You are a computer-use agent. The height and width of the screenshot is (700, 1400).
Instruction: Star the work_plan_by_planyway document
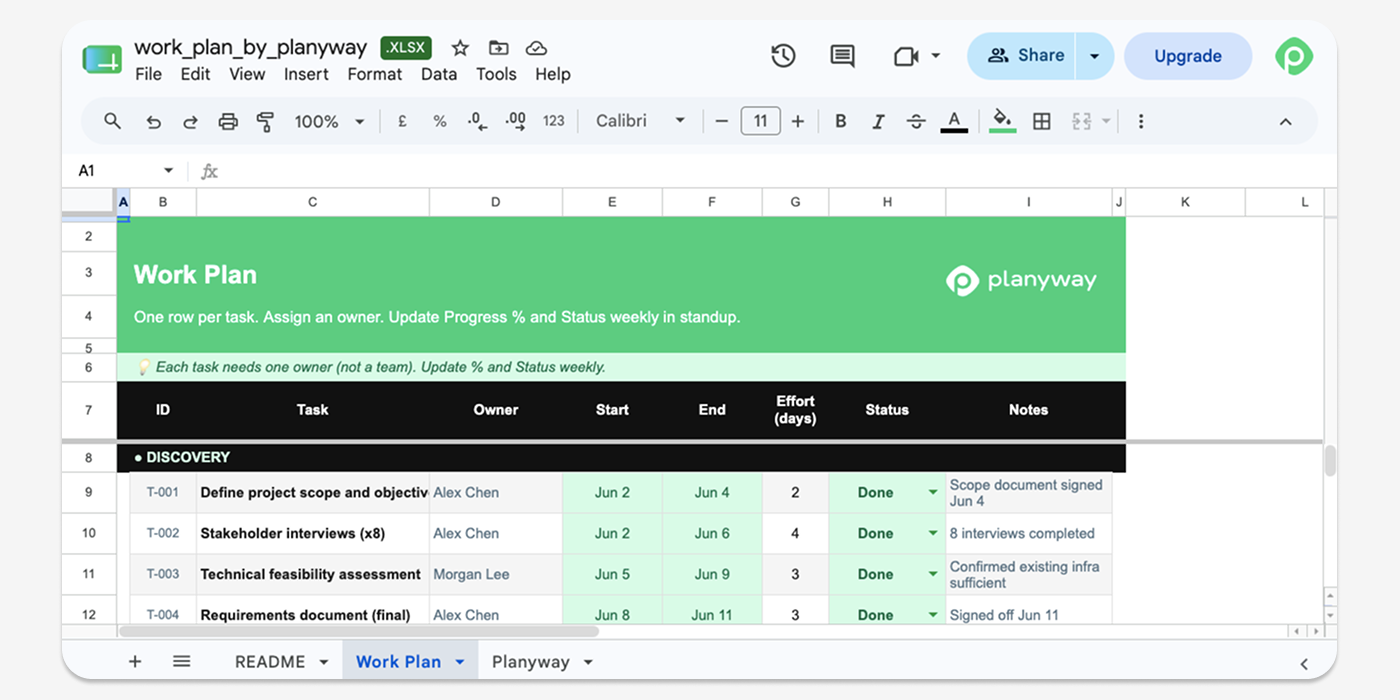click(460, 48)
